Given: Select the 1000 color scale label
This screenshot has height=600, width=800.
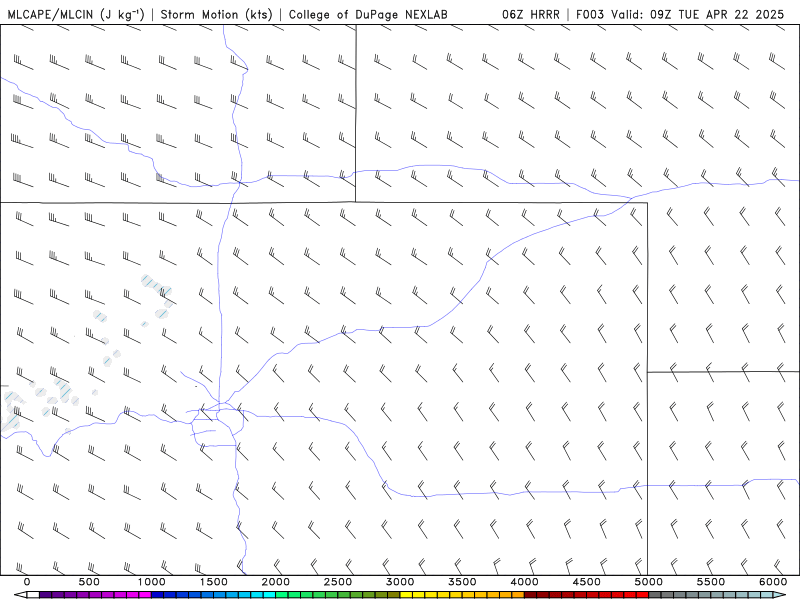Looking at the screenshot, I should point(152,582).
